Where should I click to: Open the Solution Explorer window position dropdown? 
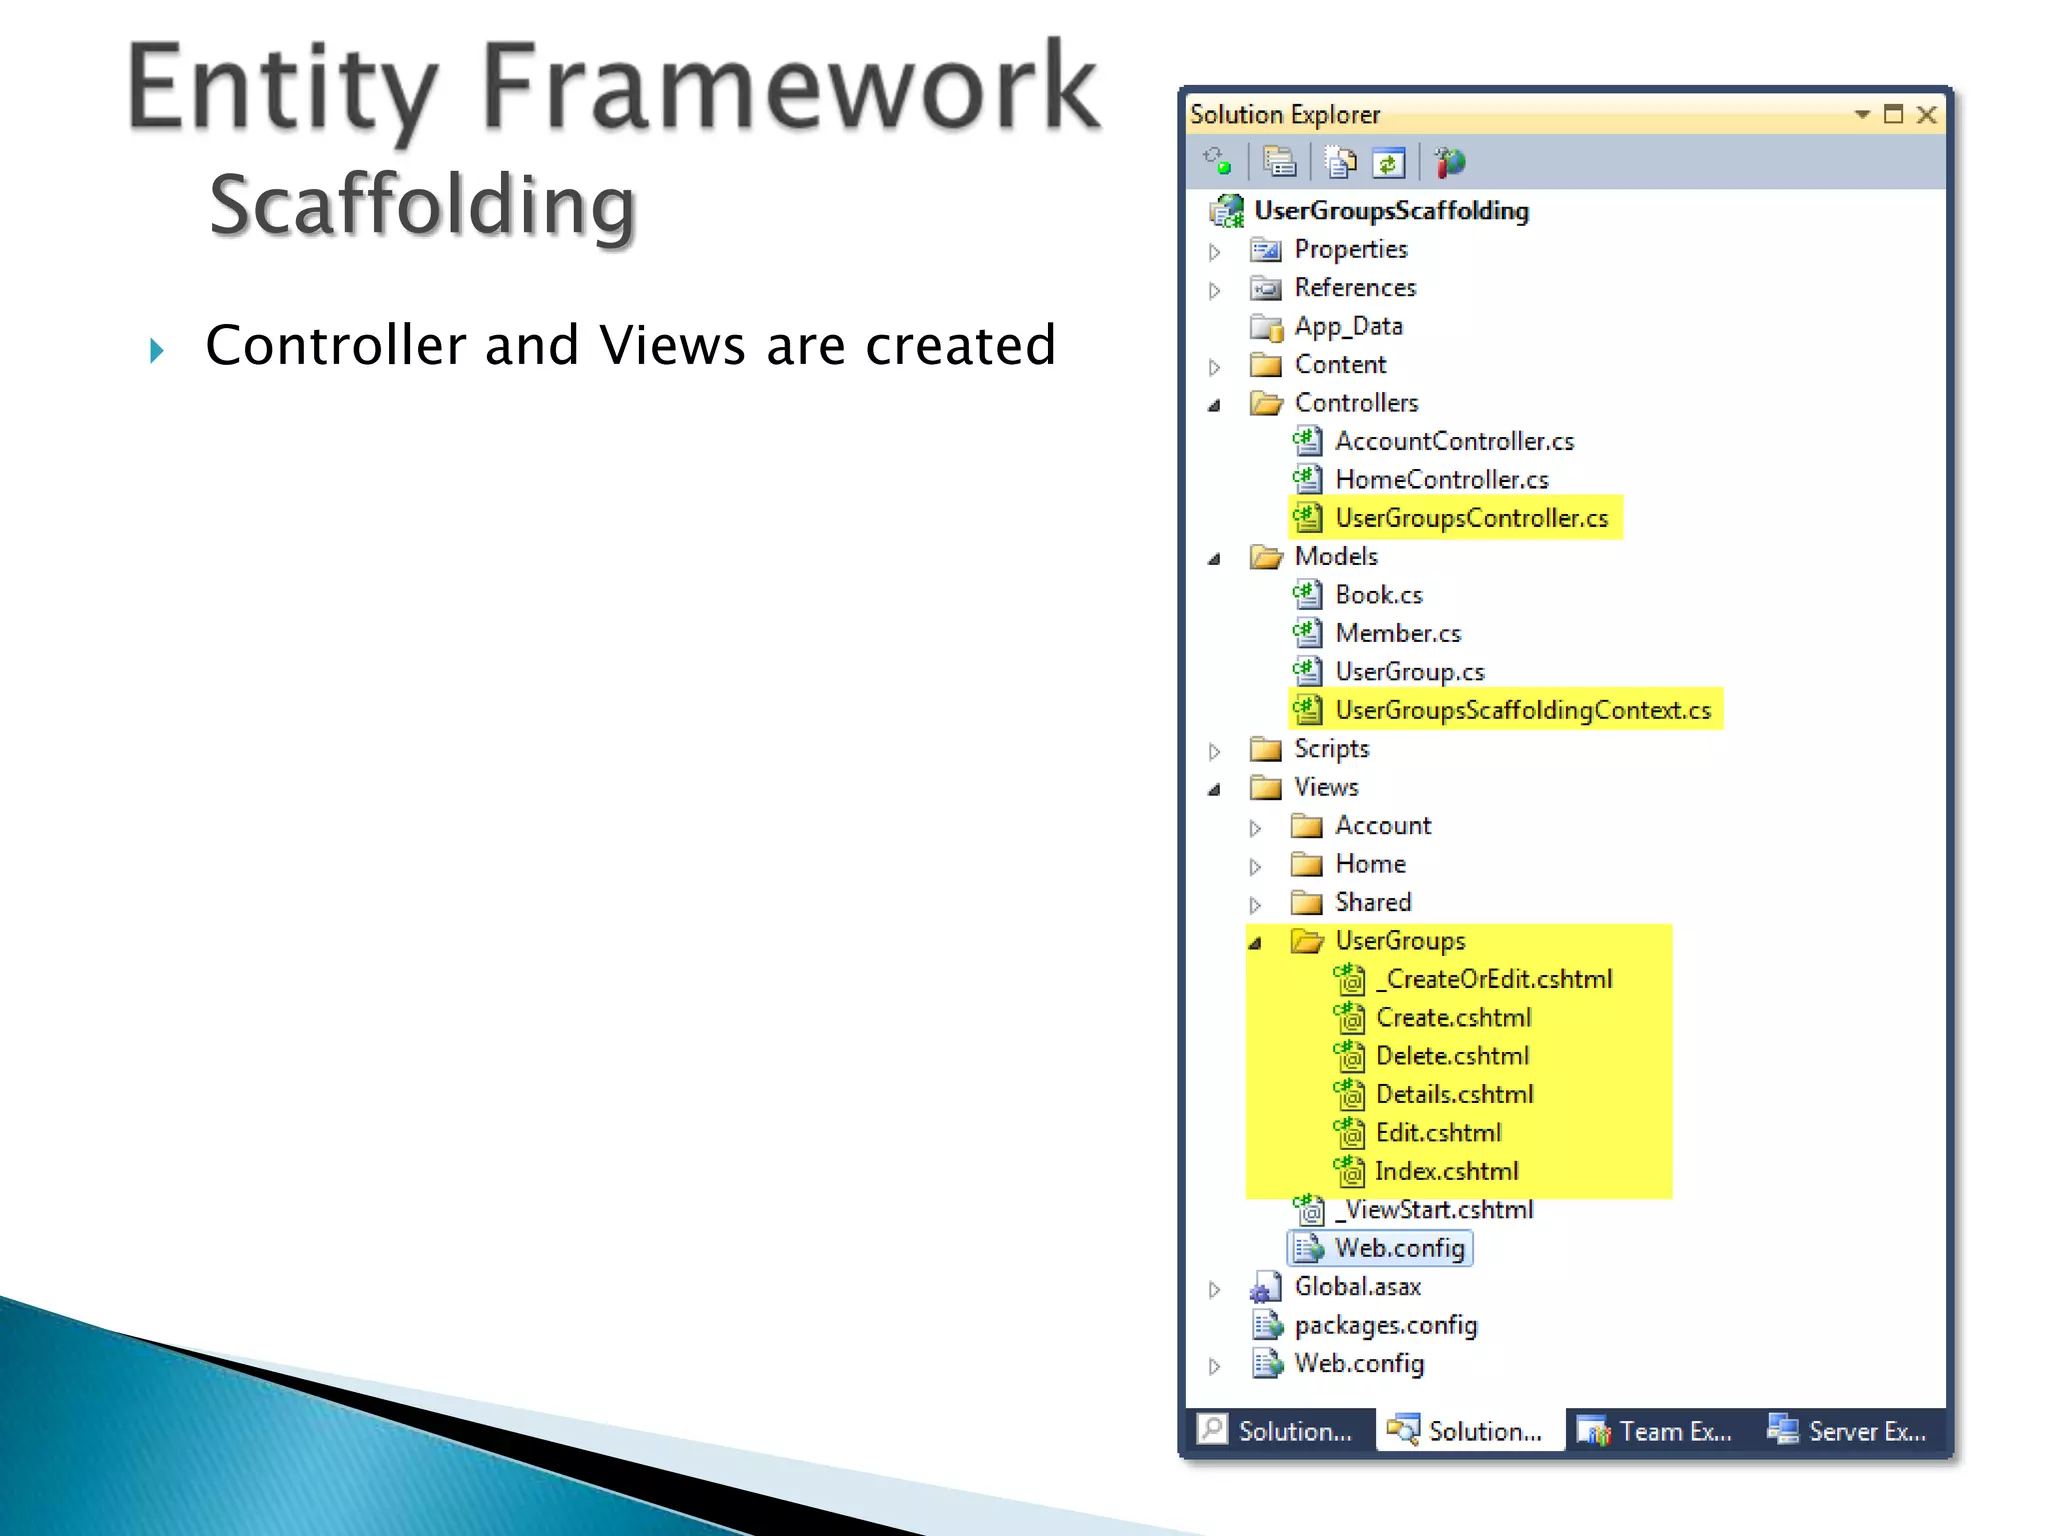(1862, 115)
